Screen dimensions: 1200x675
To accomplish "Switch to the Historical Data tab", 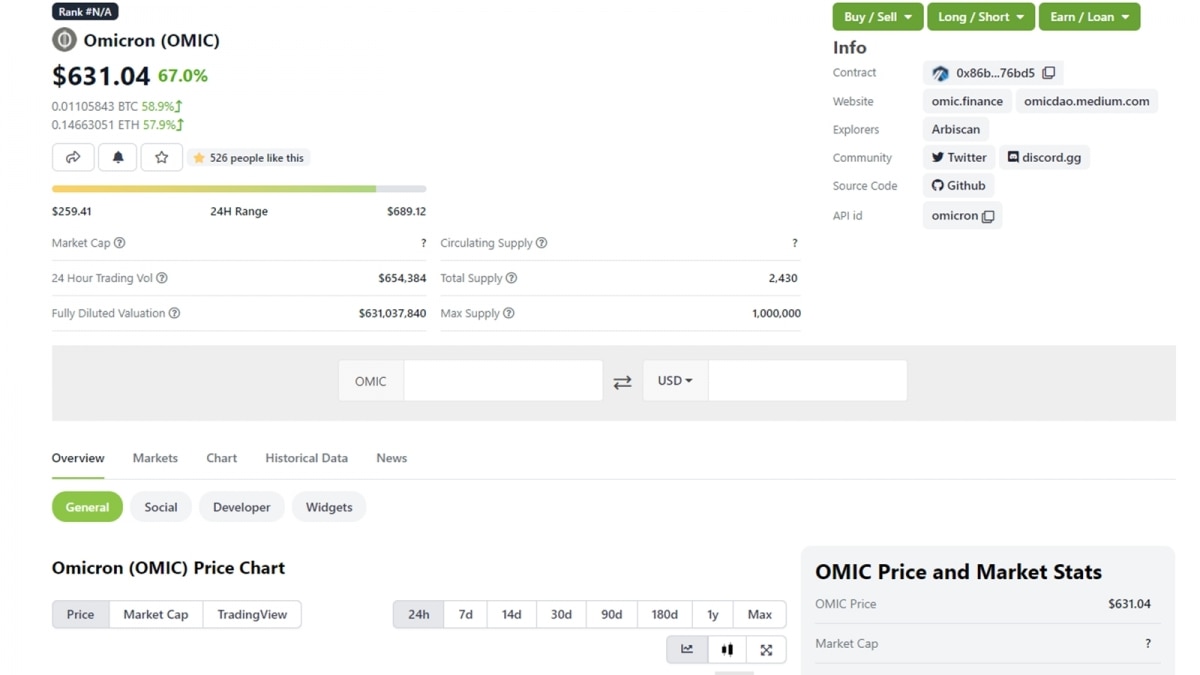I will (306, 458).
